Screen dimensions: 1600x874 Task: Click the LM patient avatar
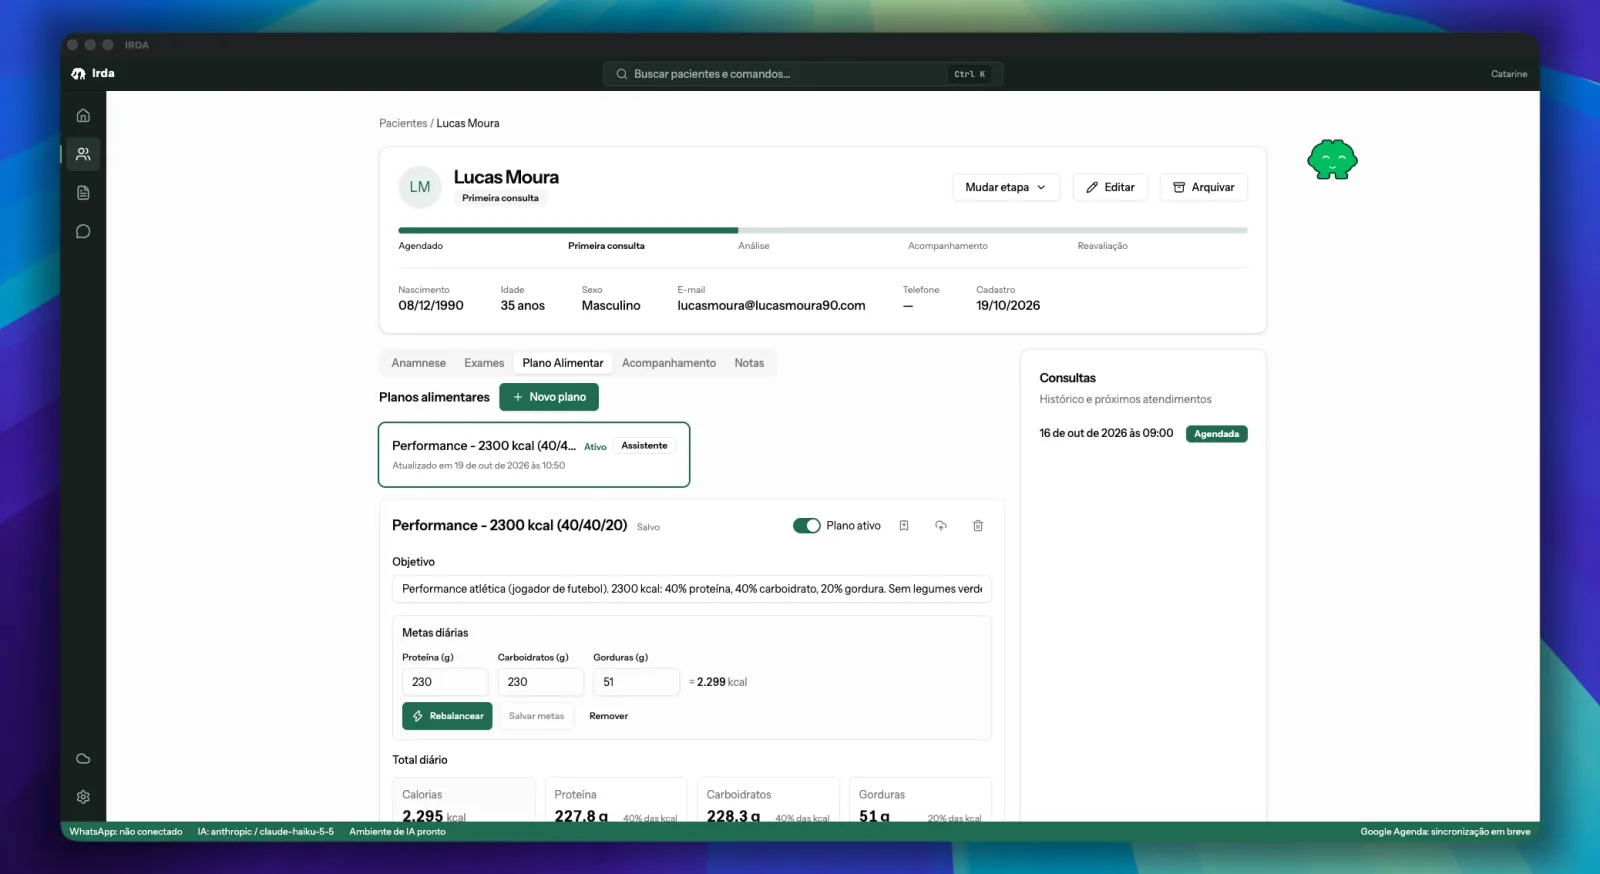[x=420, y=187]
